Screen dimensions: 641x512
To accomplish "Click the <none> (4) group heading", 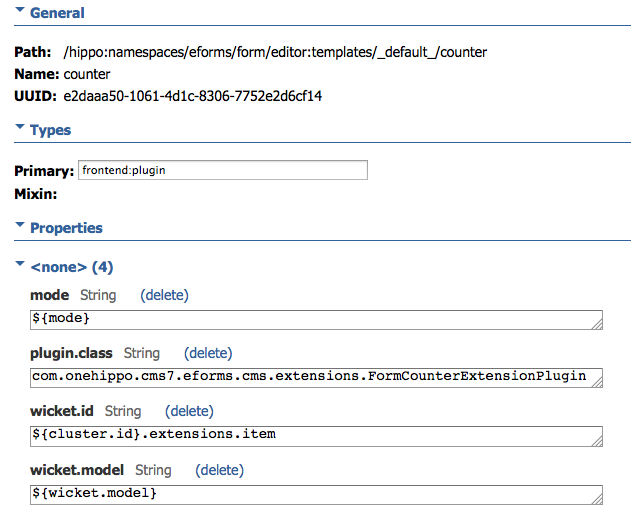I will tap(72, 267).
